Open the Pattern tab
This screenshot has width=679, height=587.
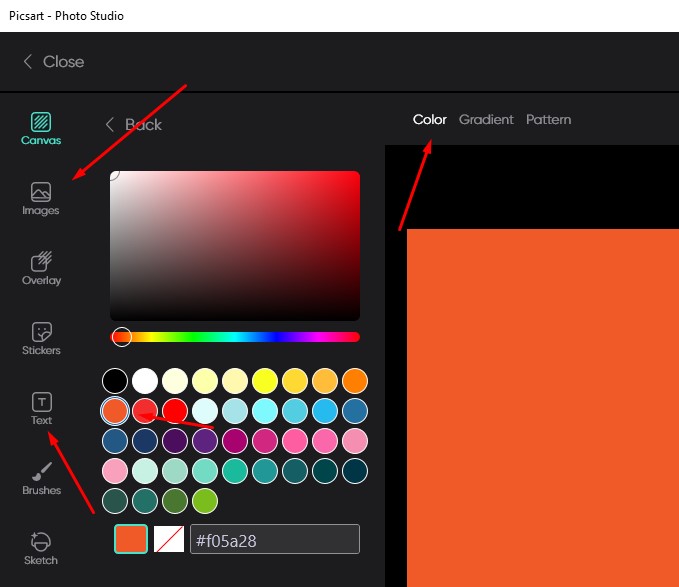pyautogui.click(x=549, y=120)
